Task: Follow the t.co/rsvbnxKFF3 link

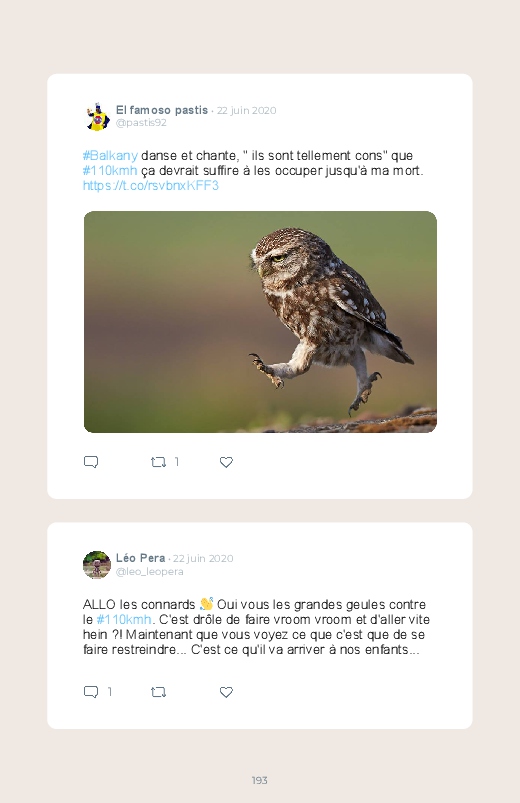Action: 151,185
